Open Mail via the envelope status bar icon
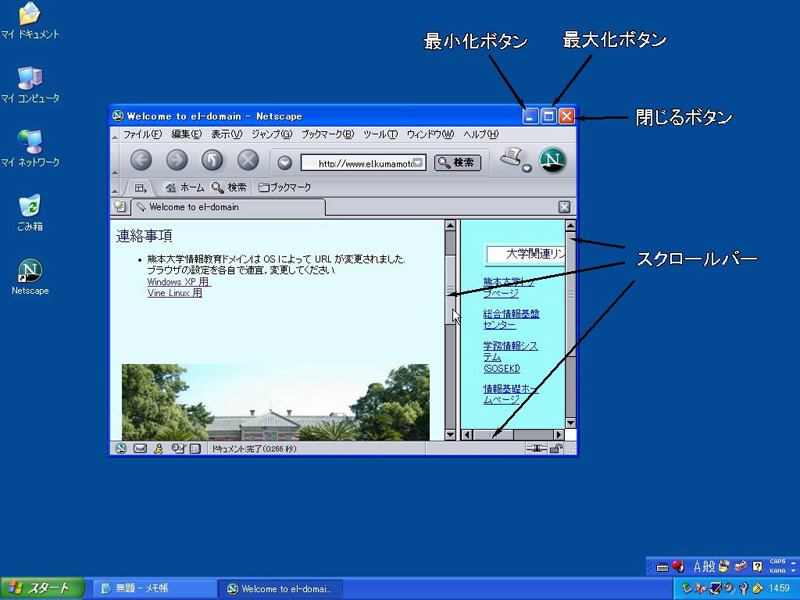 140,448
